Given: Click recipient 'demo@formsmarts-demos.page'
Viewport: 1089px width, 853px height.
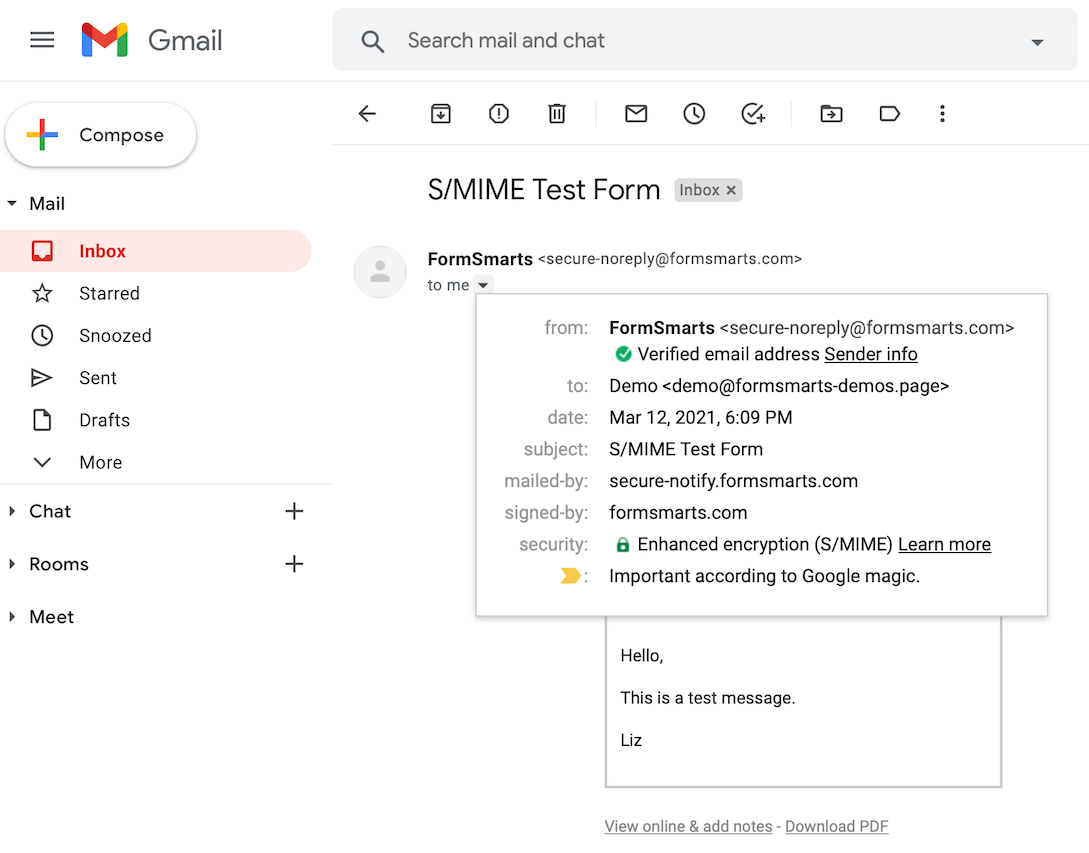Looking at the screenshot, I should 806,386.
